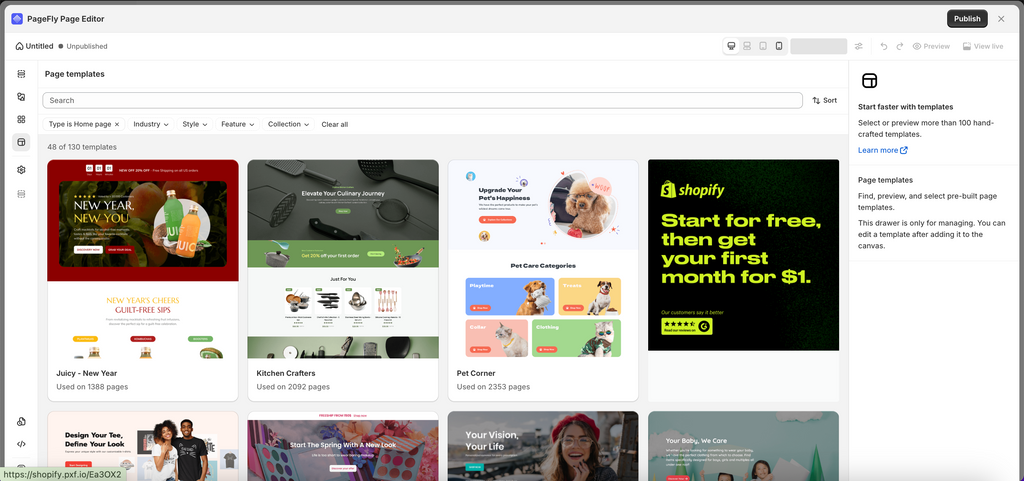Expand the Industry filter dropdown

coord(151,124)
